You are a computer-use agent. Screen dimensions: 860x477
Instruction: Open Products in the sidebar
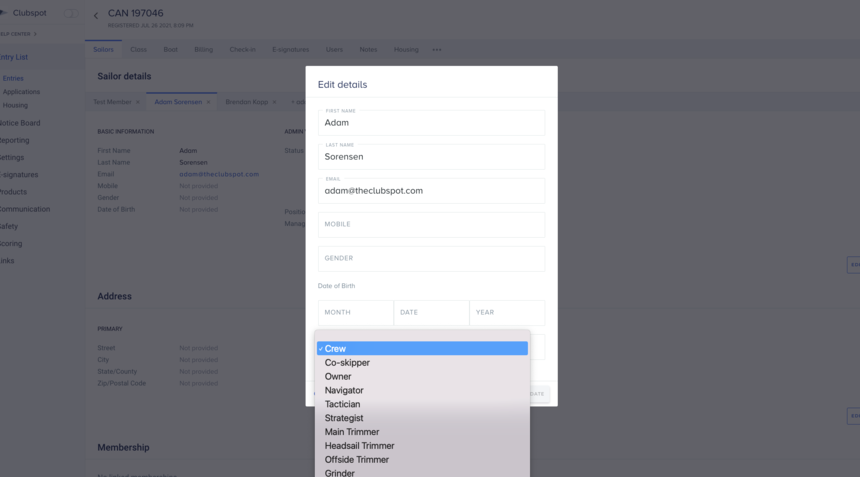[13, 192]
